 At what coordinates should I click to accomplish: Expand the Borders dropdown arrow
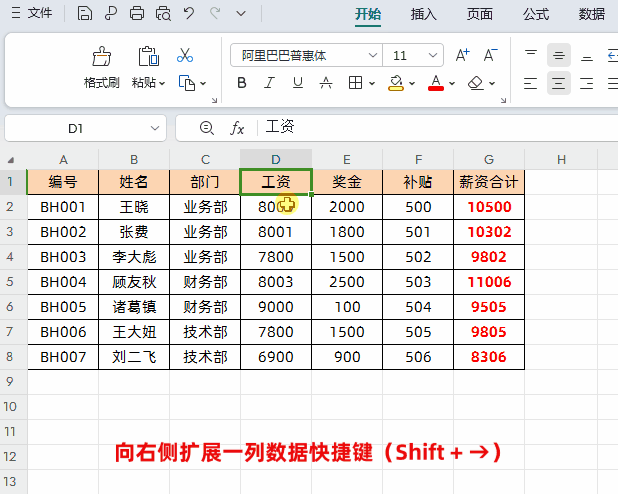click(x=372, y=83)
